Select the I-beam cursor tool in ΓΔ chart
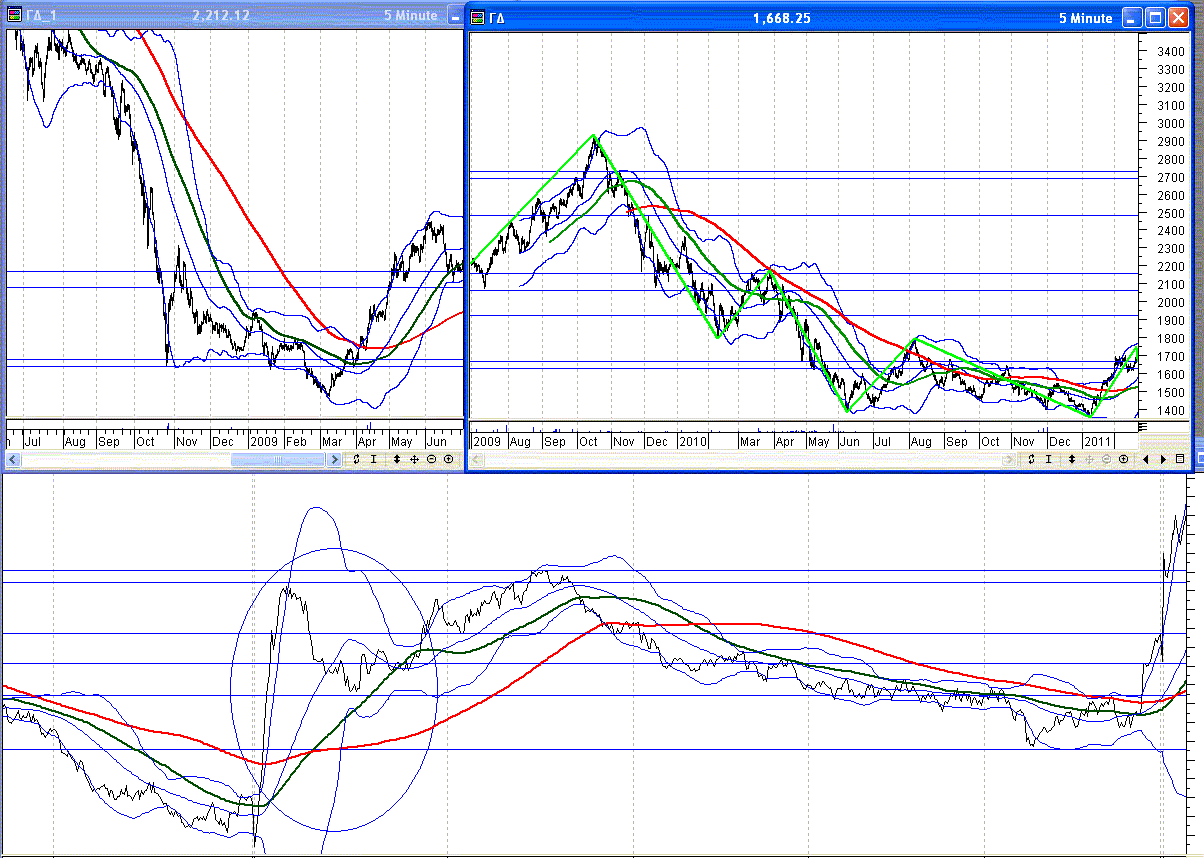 pos(1049,459)
